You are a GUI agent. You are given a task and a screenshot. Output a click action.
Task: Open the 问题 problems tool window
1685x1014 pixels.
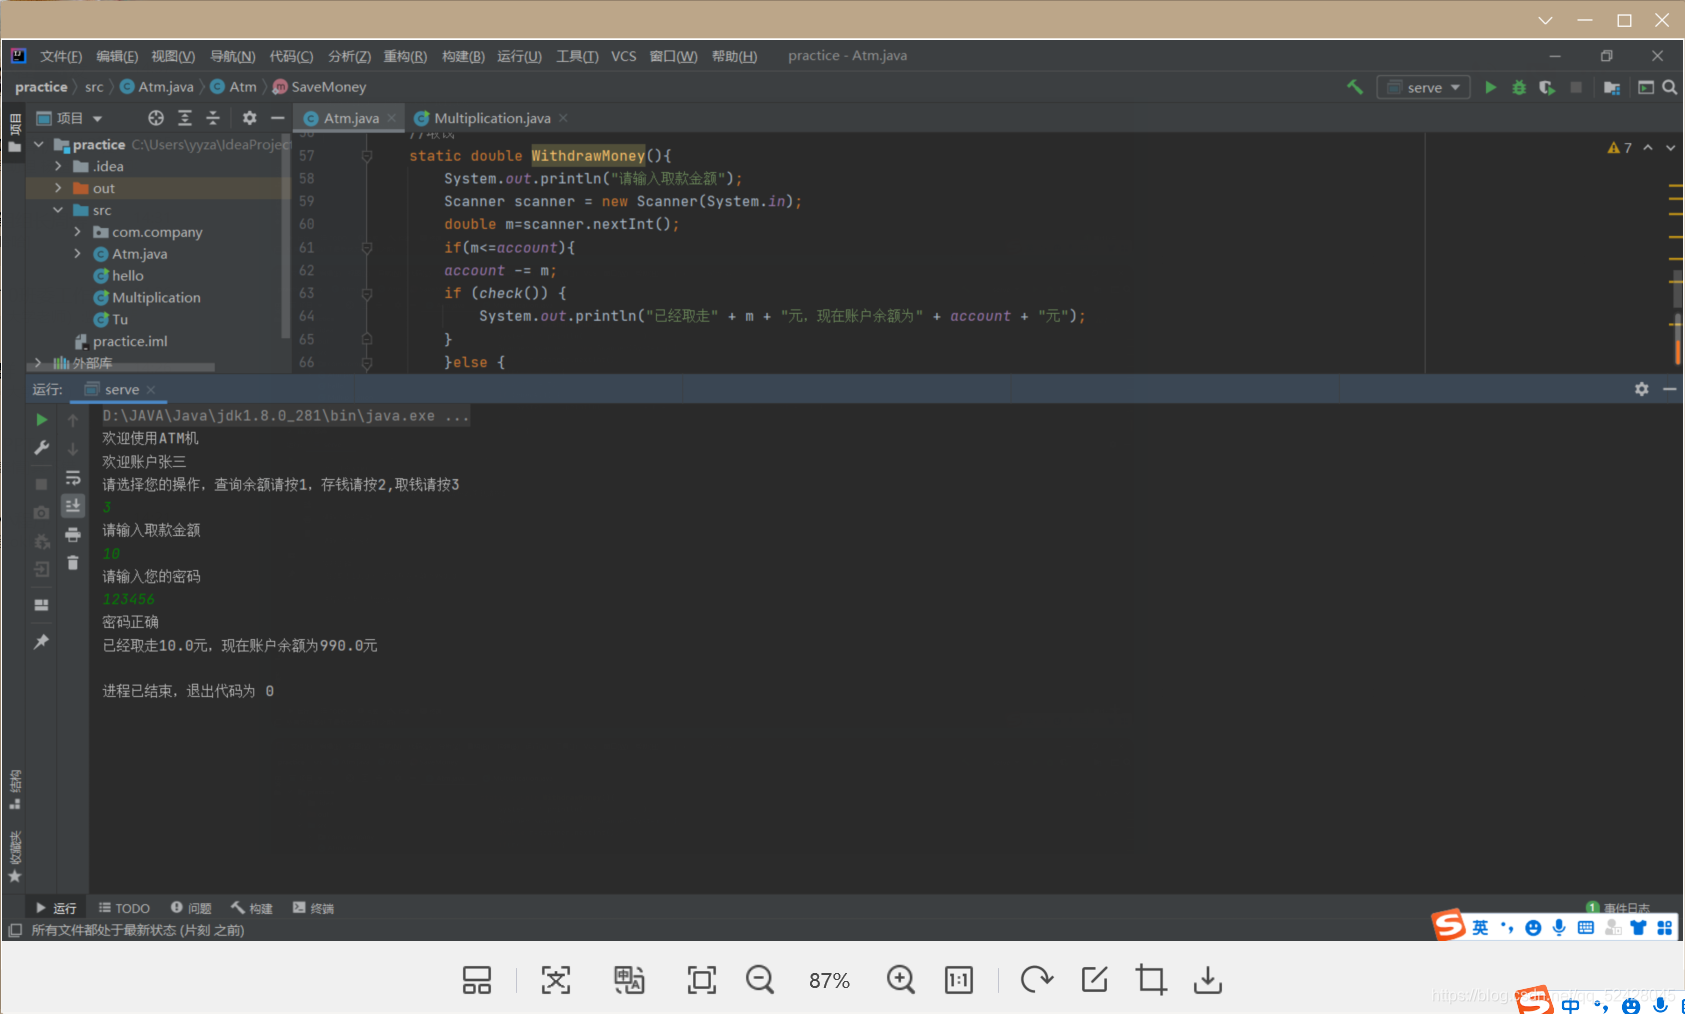(191, 908)
